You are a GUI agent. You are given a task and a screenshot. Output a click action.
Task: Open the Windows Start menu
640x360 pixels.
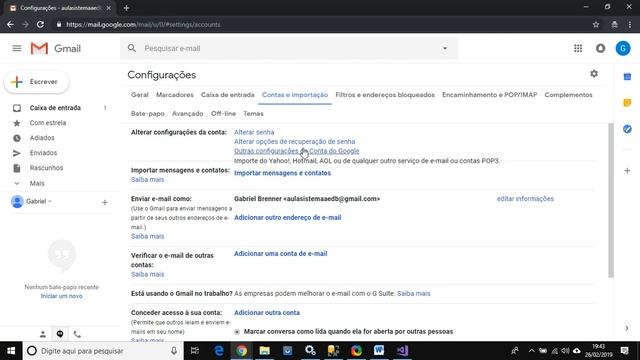(x=11, y=351)
